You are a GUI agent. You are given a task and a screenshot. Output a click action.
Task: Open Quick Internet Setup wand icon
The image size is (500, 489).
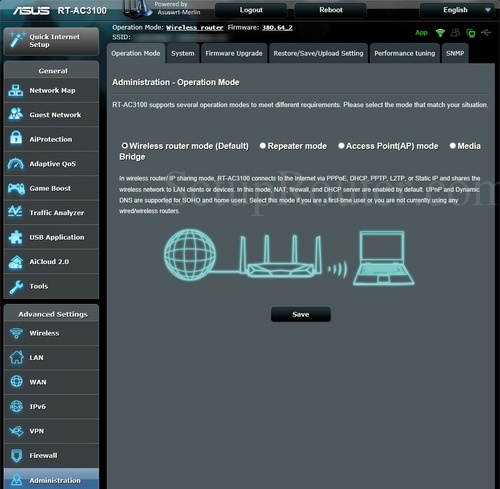pyautogui.click(x=16, y=40)
